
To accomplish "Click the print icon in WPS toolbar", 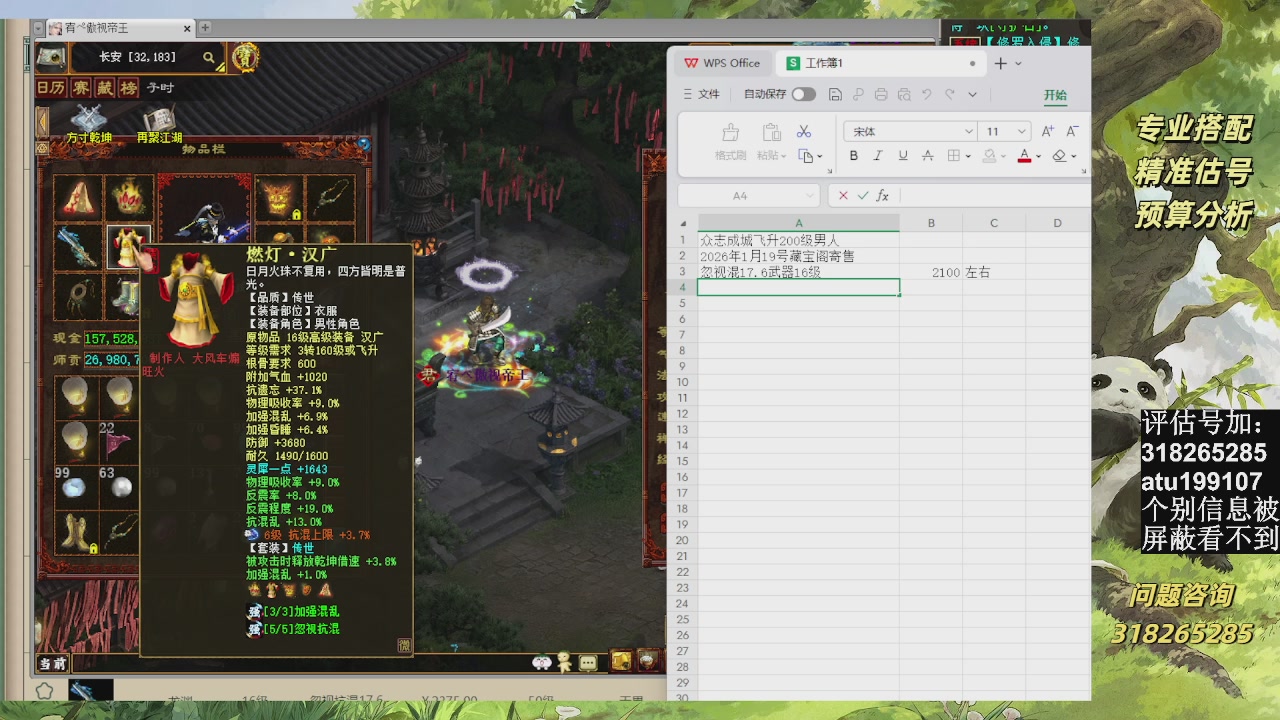I will pos(881,94).
